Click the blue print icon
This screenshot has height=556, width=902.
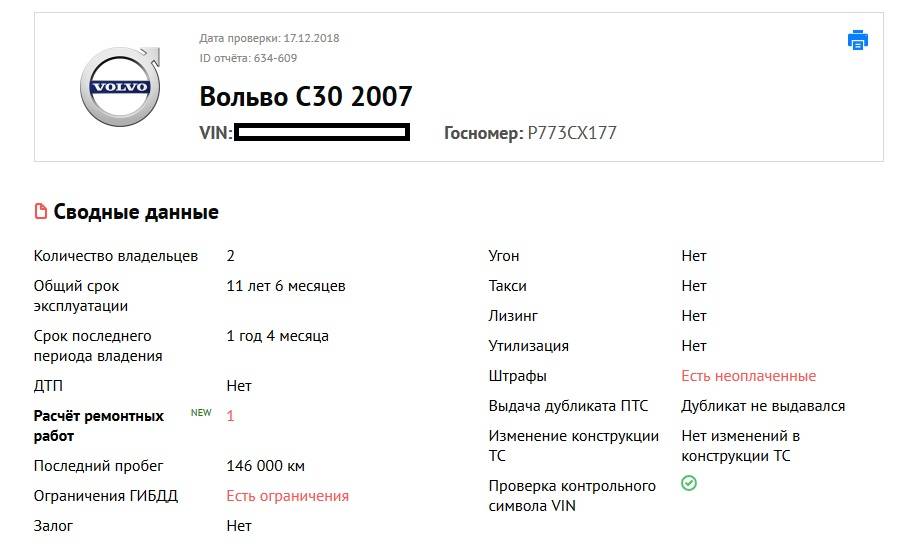[857, 40]
